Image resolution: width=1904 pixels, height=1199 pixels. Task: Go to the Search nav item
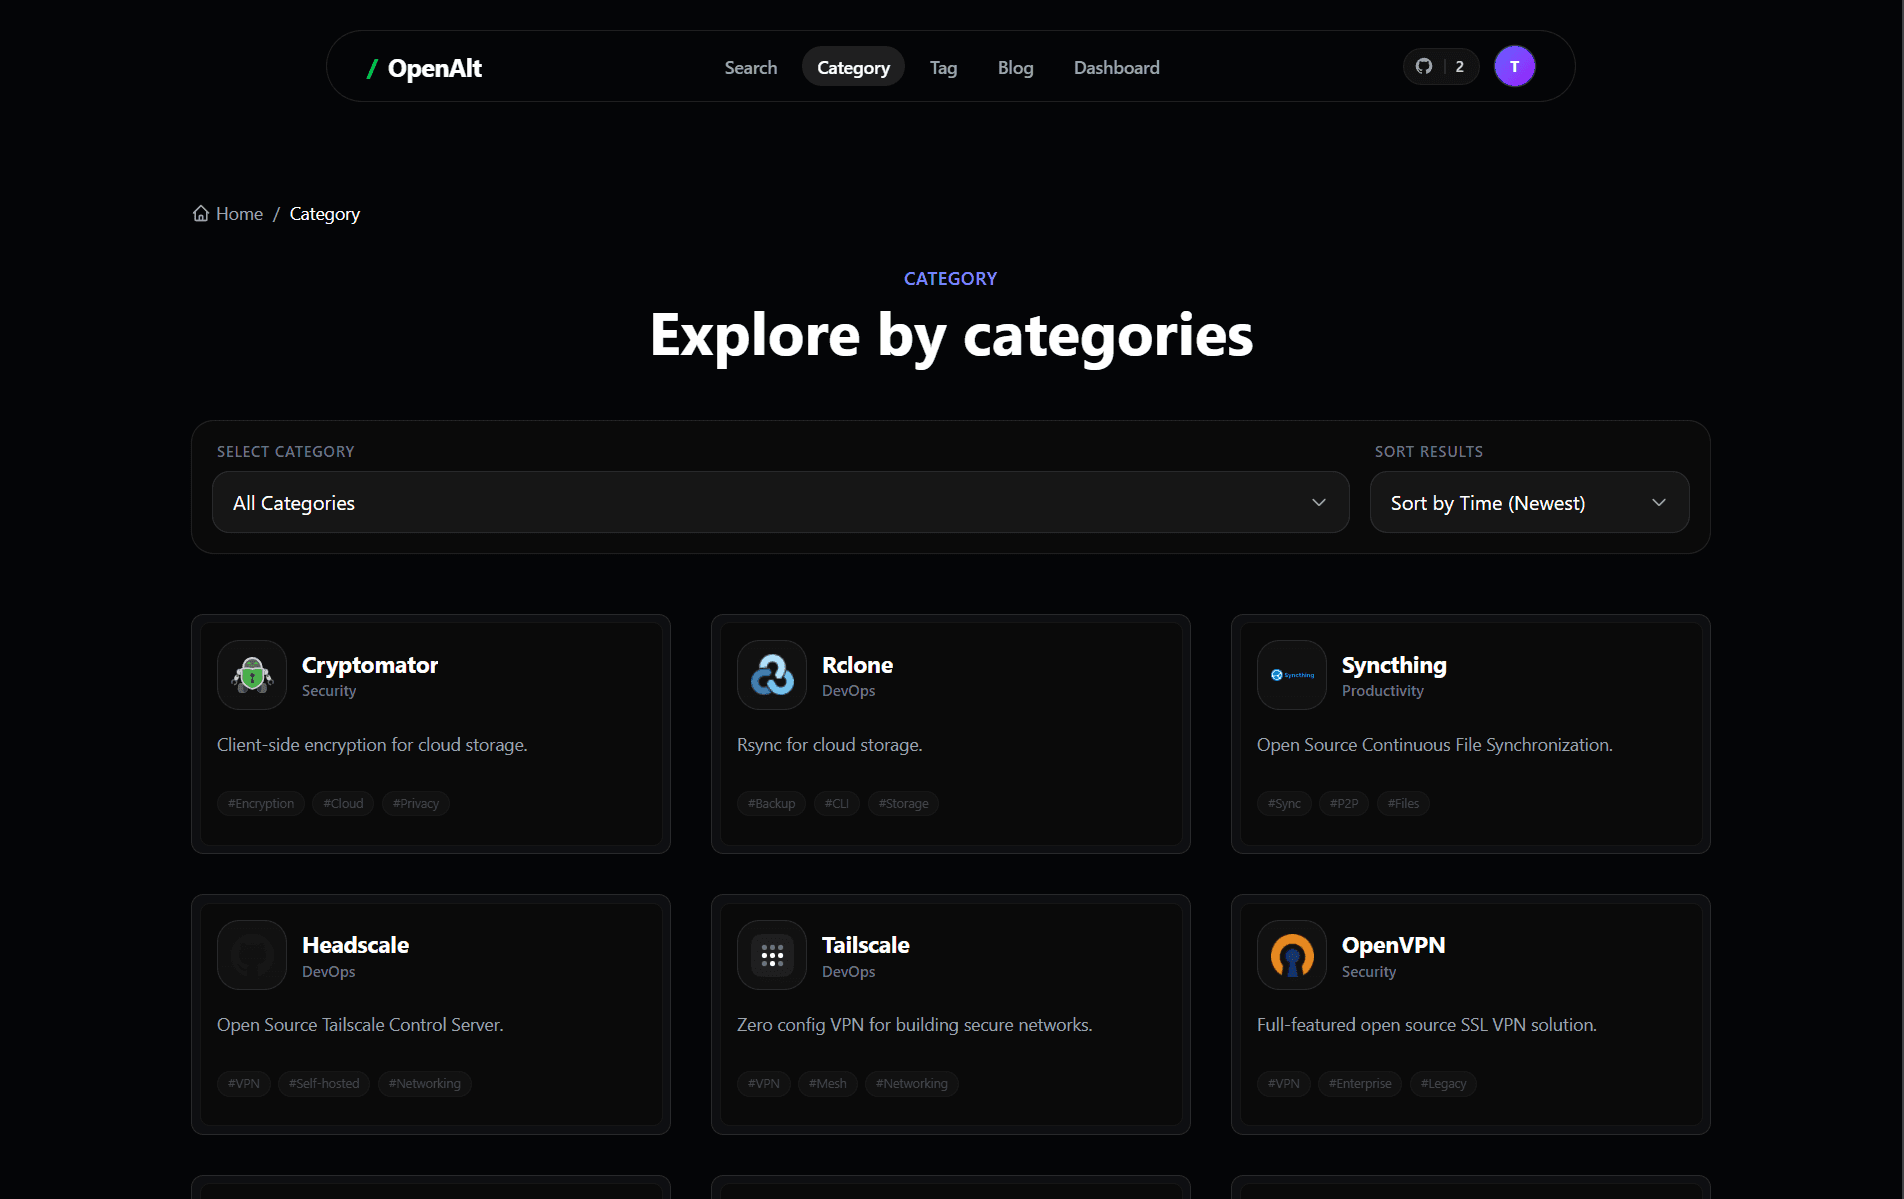(x=751, y=67)
